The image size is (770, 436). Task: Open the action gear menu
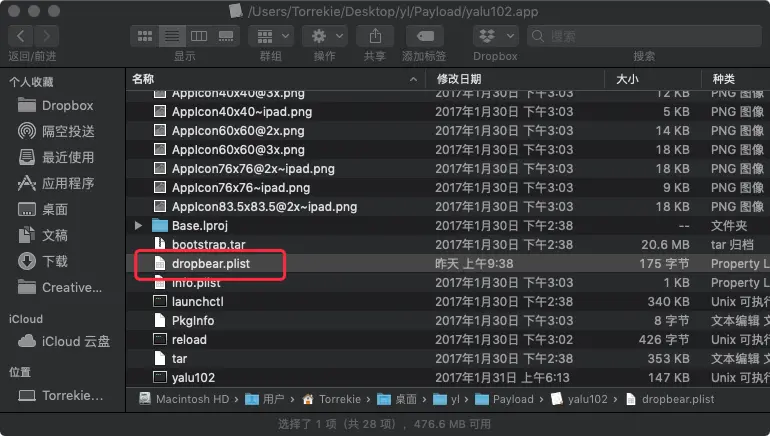point(325,36)
